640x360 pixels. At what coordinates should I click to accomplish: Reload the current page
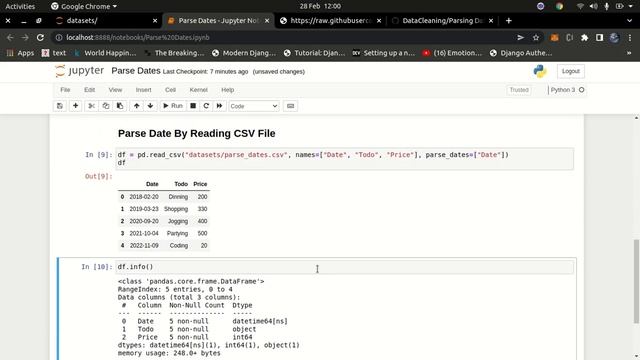pos(40,38)
